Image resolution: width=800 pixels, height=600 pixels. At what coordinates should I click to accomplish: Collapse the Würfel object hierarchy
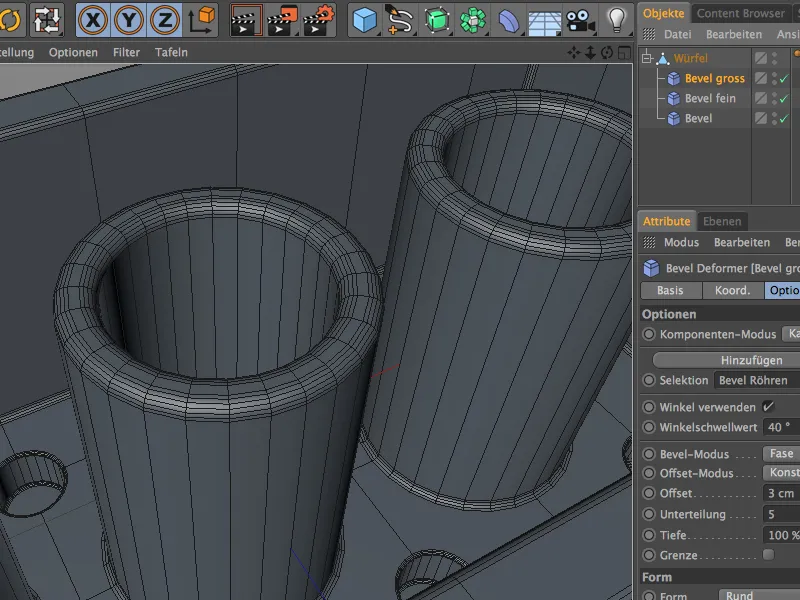point(647,58)
